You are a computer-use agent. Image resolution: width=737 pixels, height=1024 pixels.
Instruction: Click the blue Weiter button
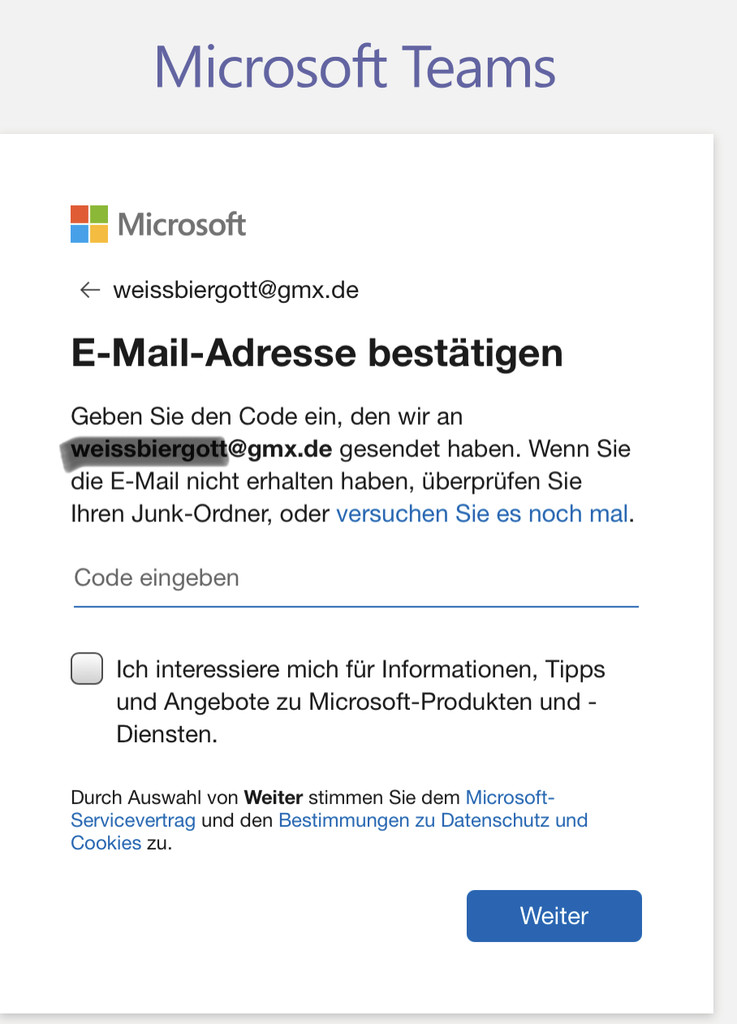(x=554, y=916)
